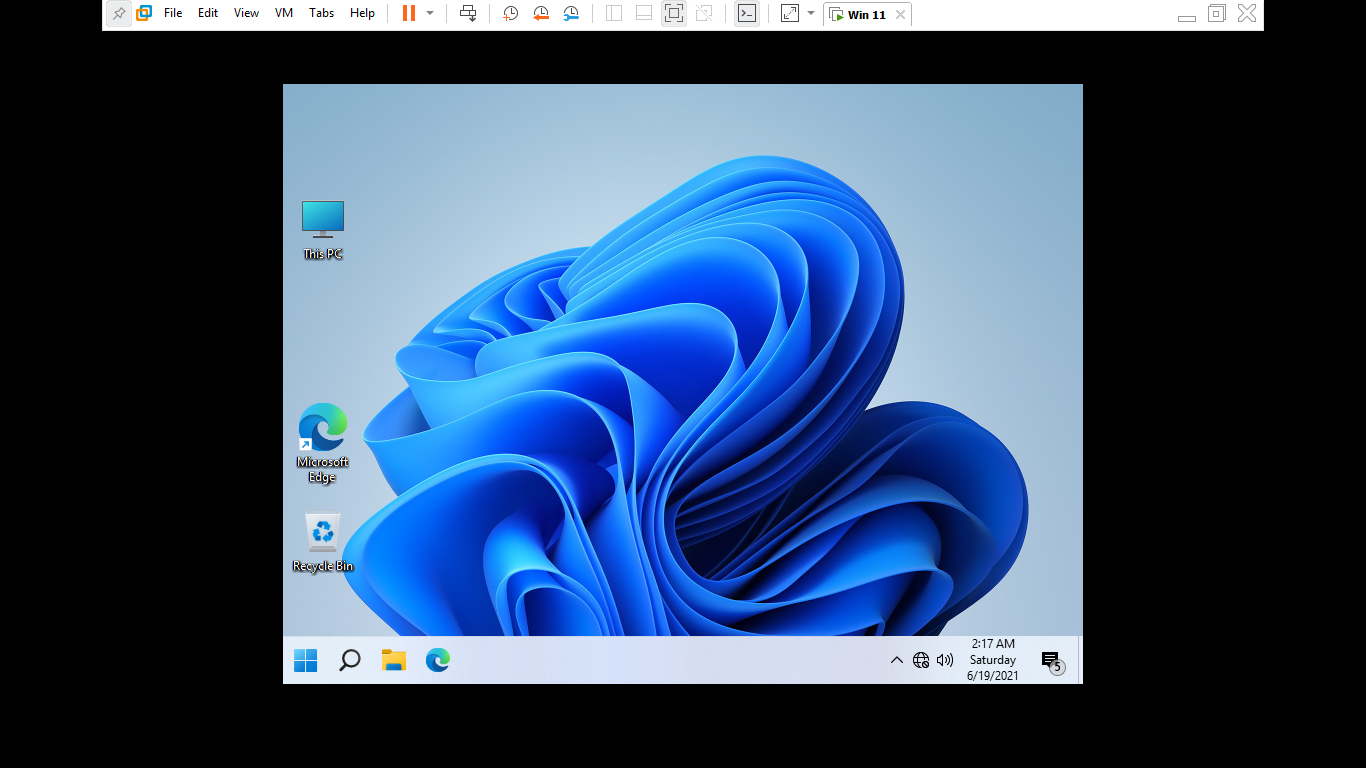Open the volume control in the tray
Viewport: 1366px width, 768px height.
(945, 660)
